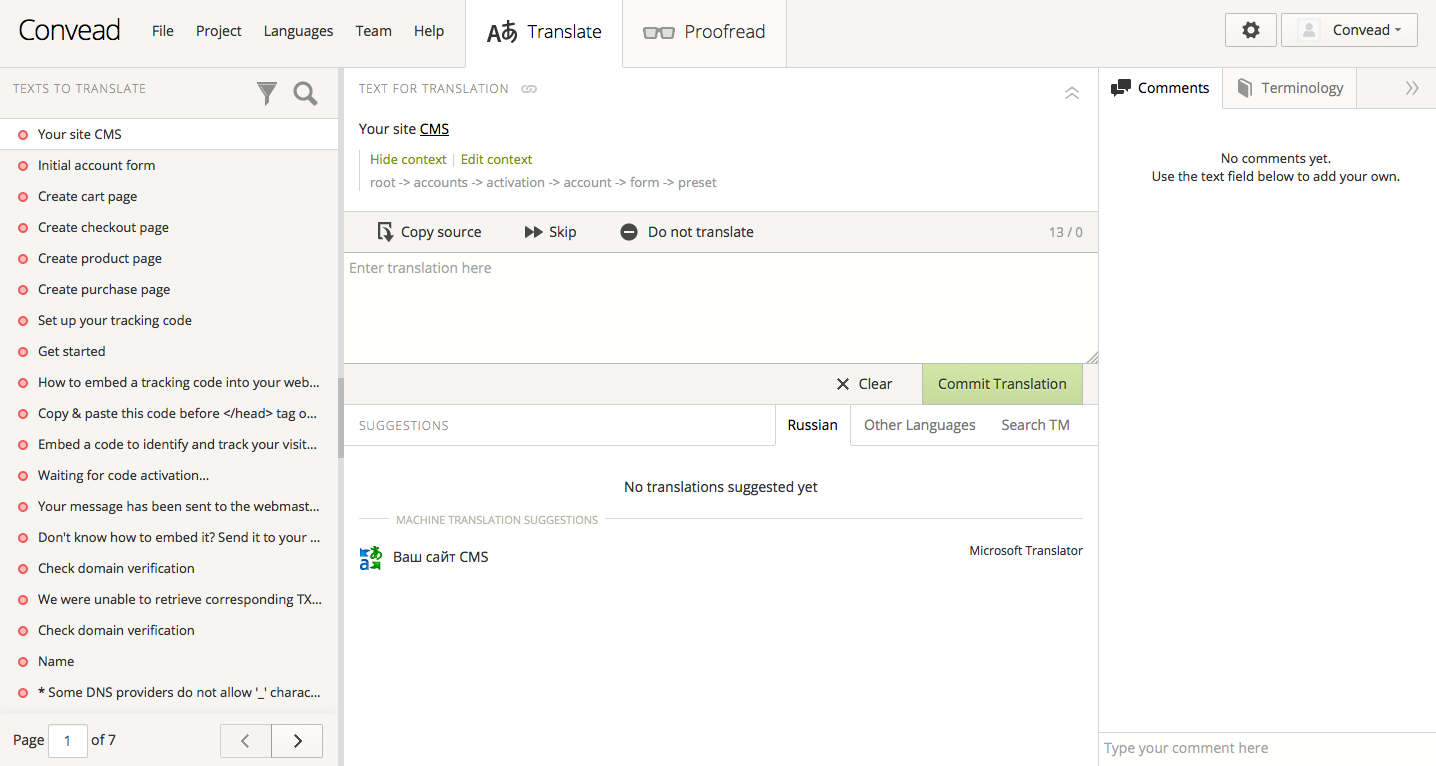Click the translation text area
The height and width of the screenshot is (766, 1436).
point(720,308)
